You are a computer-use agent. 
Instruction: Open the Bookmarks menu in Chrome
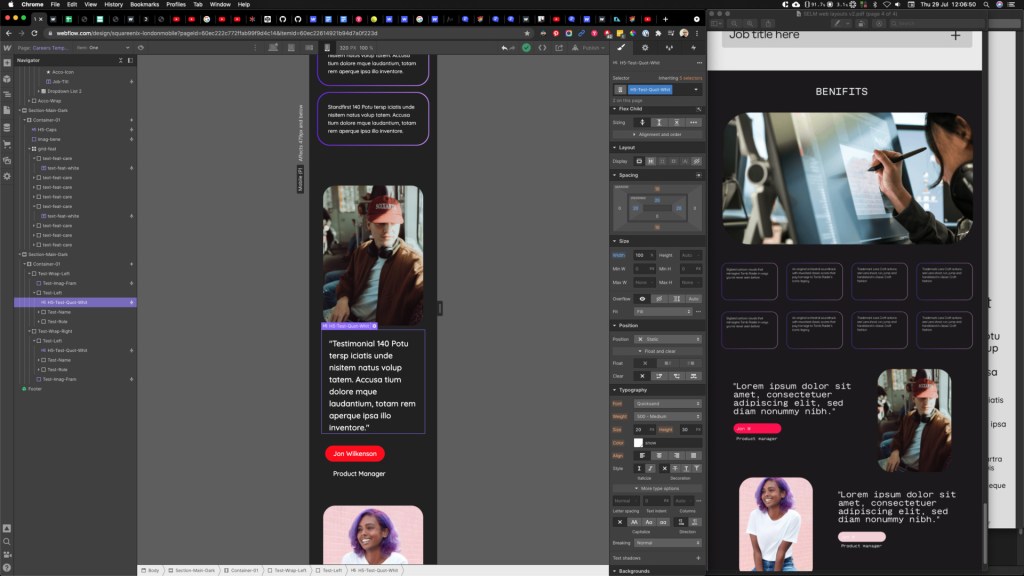[144, 5]
